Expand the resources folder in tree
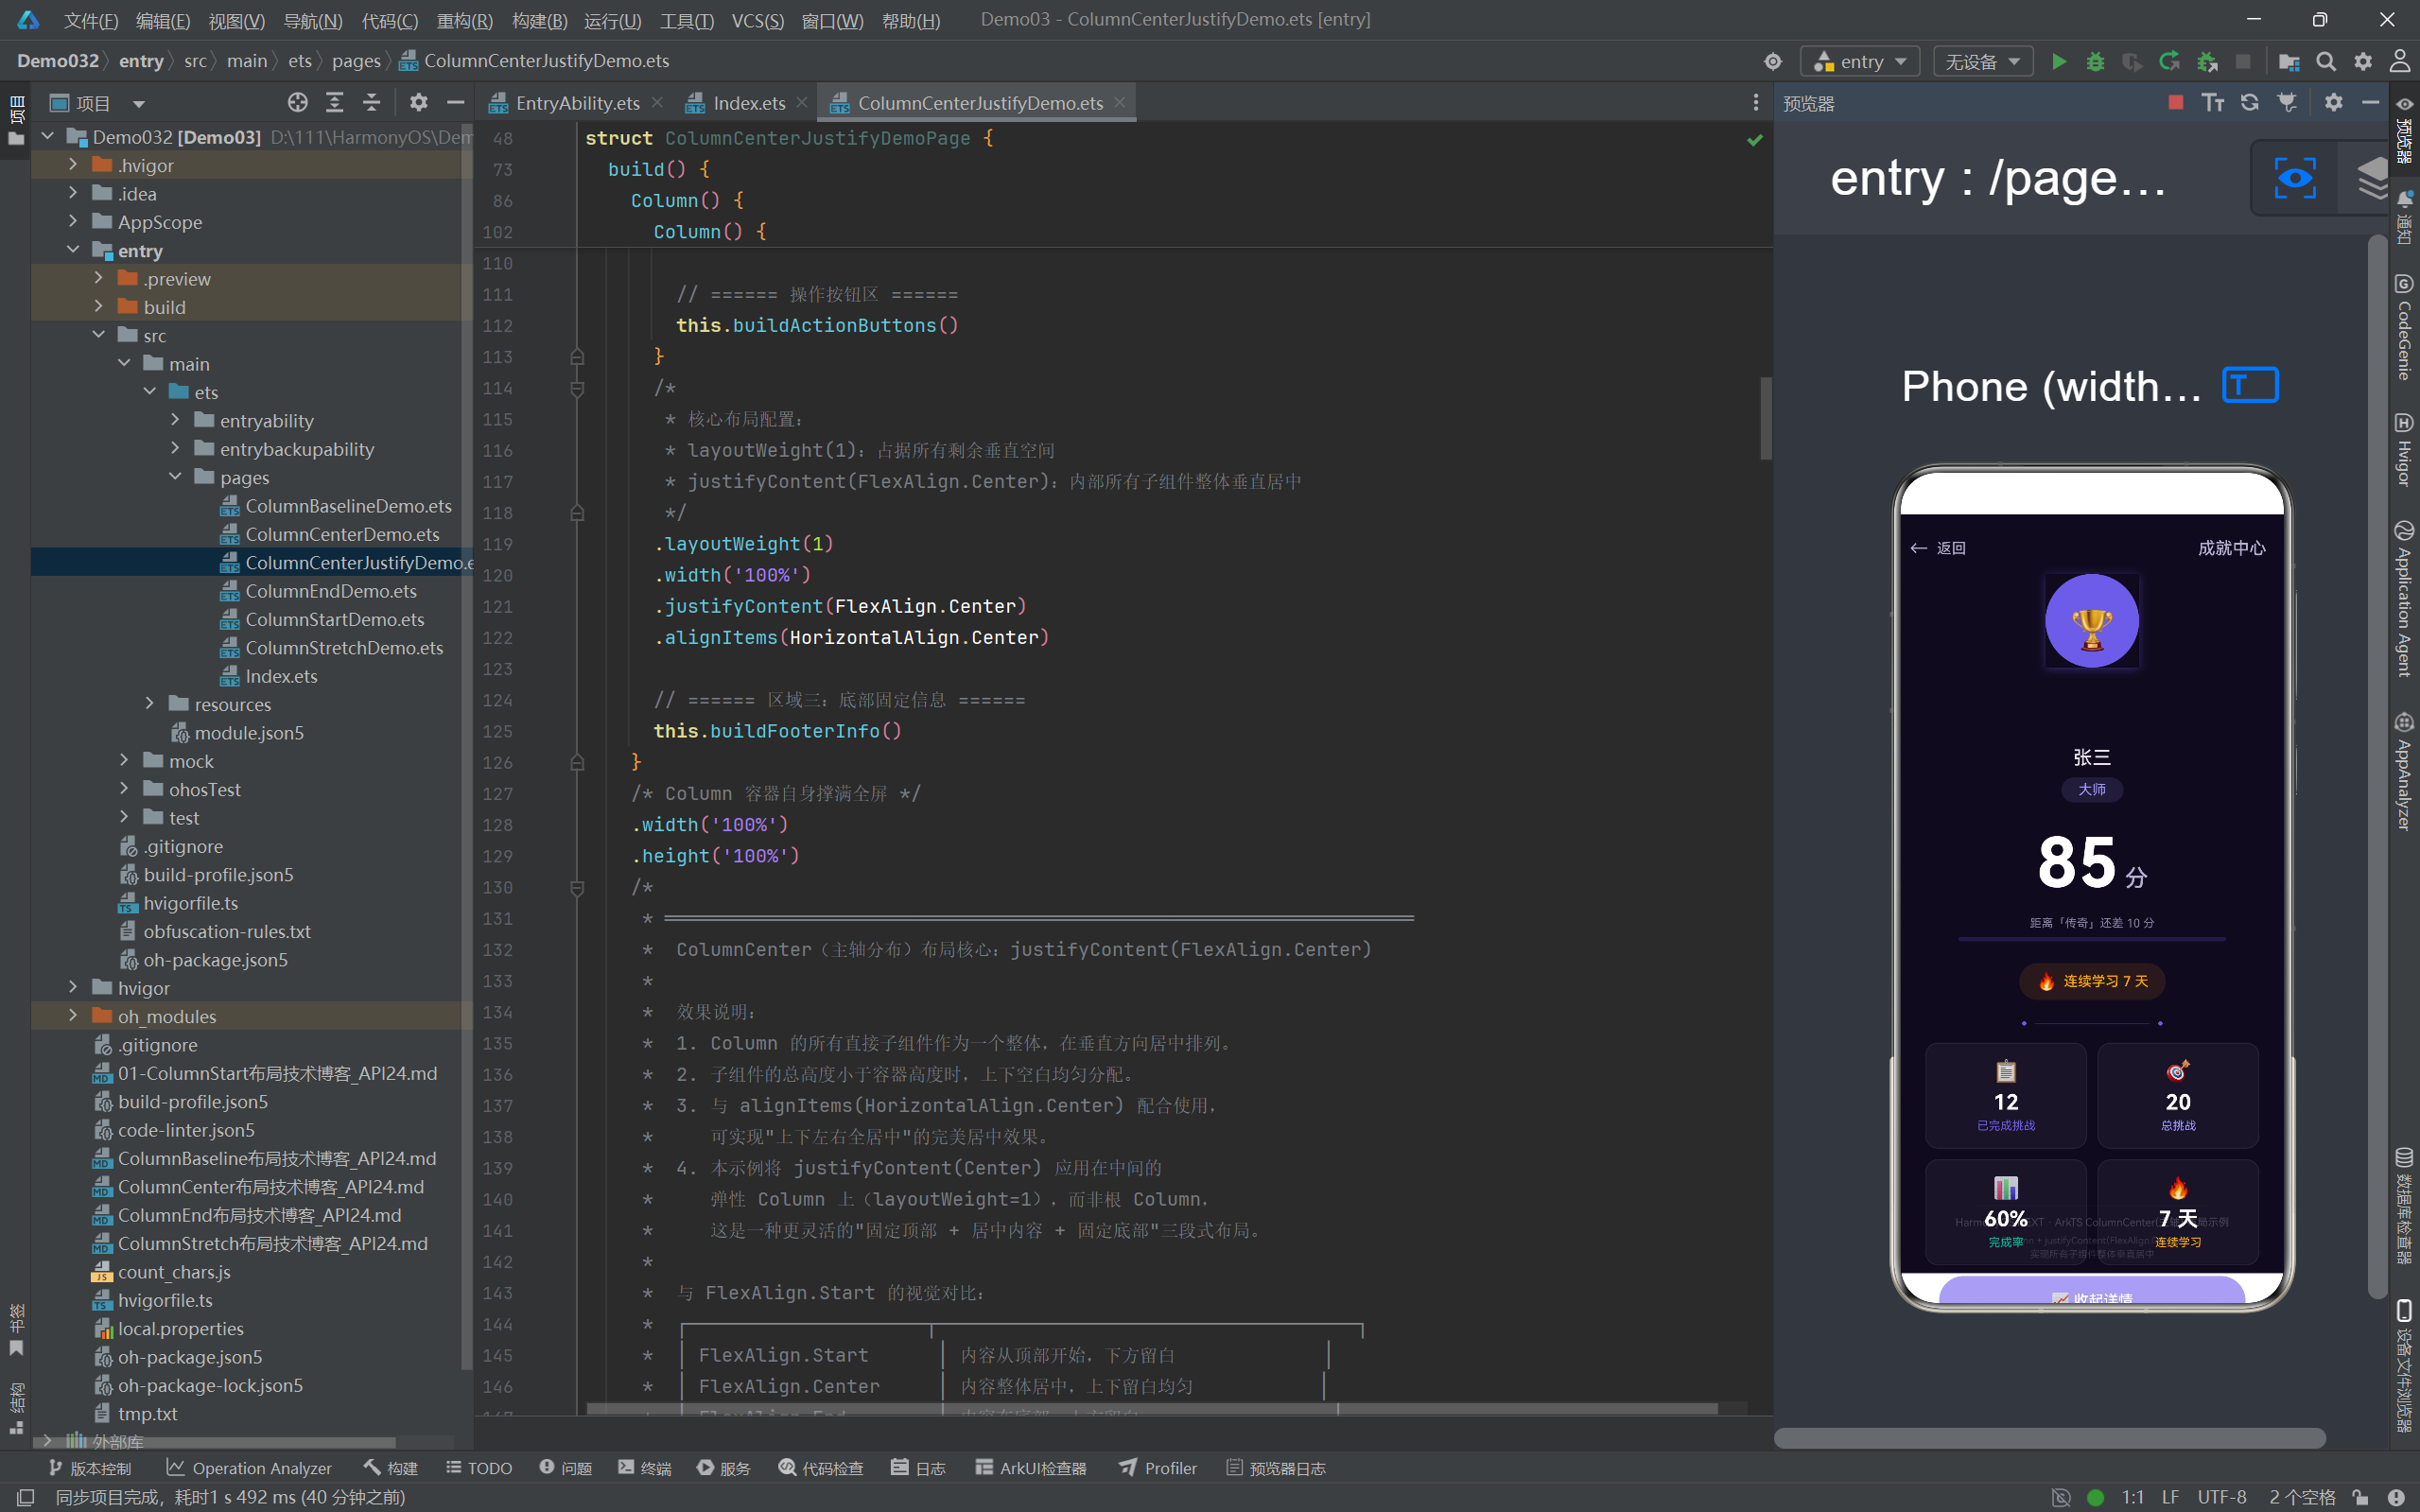Screen dimensions: 2420x1512 150,704
